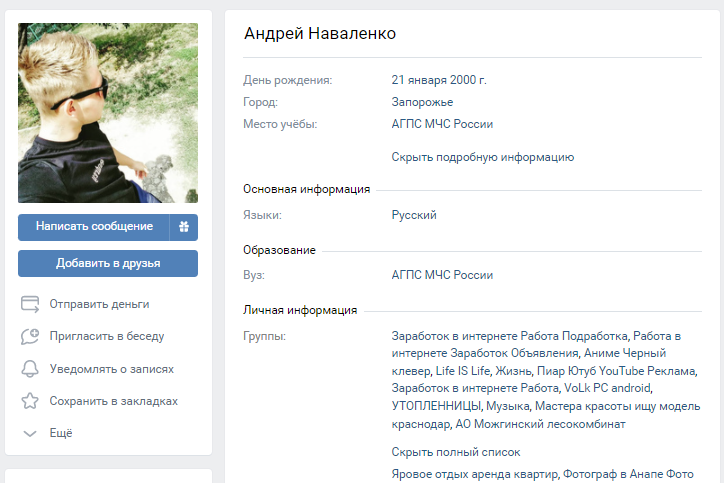Screen dimensions: 724x483
Task: Click the День рождения label
Action: pos(288,80)
